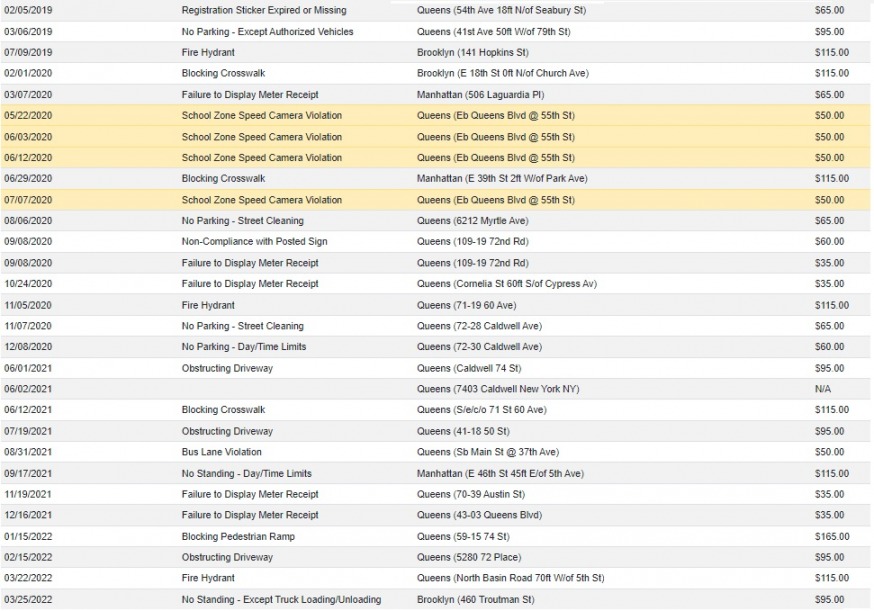The image size is (874, 611).
Task: Click No Parking - Except Authorized Vehicles violation
Action: [x=267, y=31]
